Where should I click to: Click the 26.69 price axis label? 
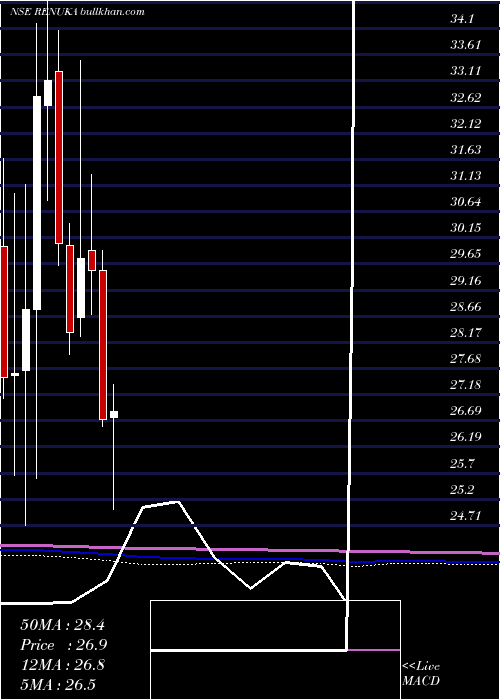466,411
